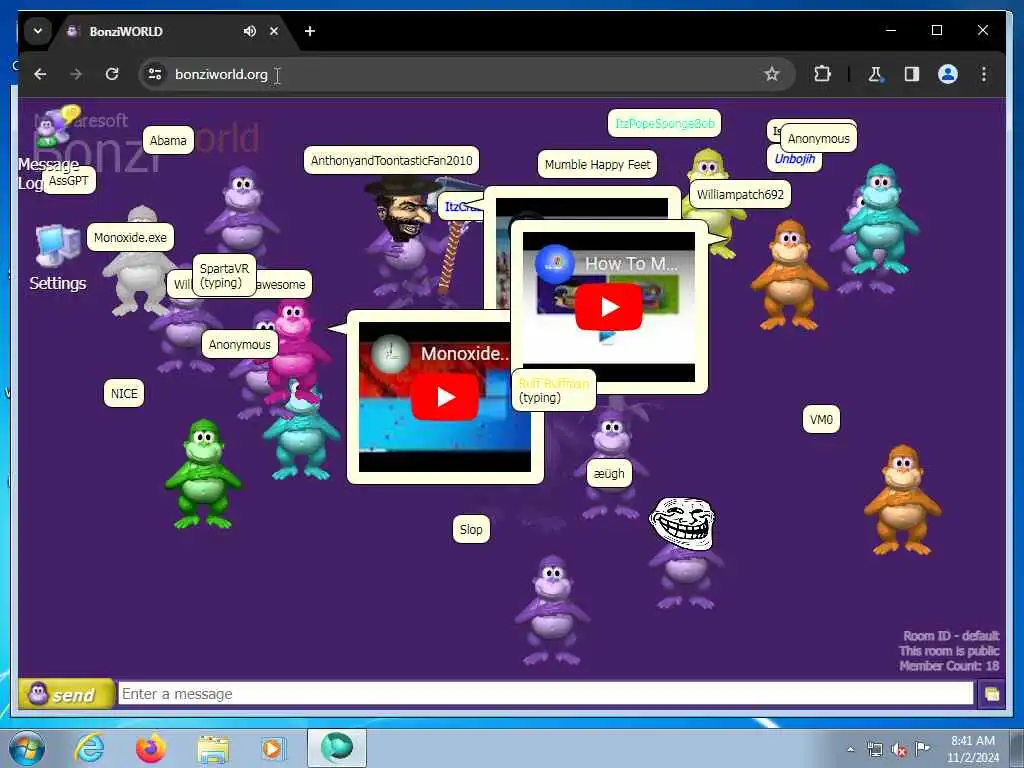The height and width of the screenshot is (768, 1024).
Task: Click the yellow icon beside message field
Action: pyautogui.click(x=991, y=694)
